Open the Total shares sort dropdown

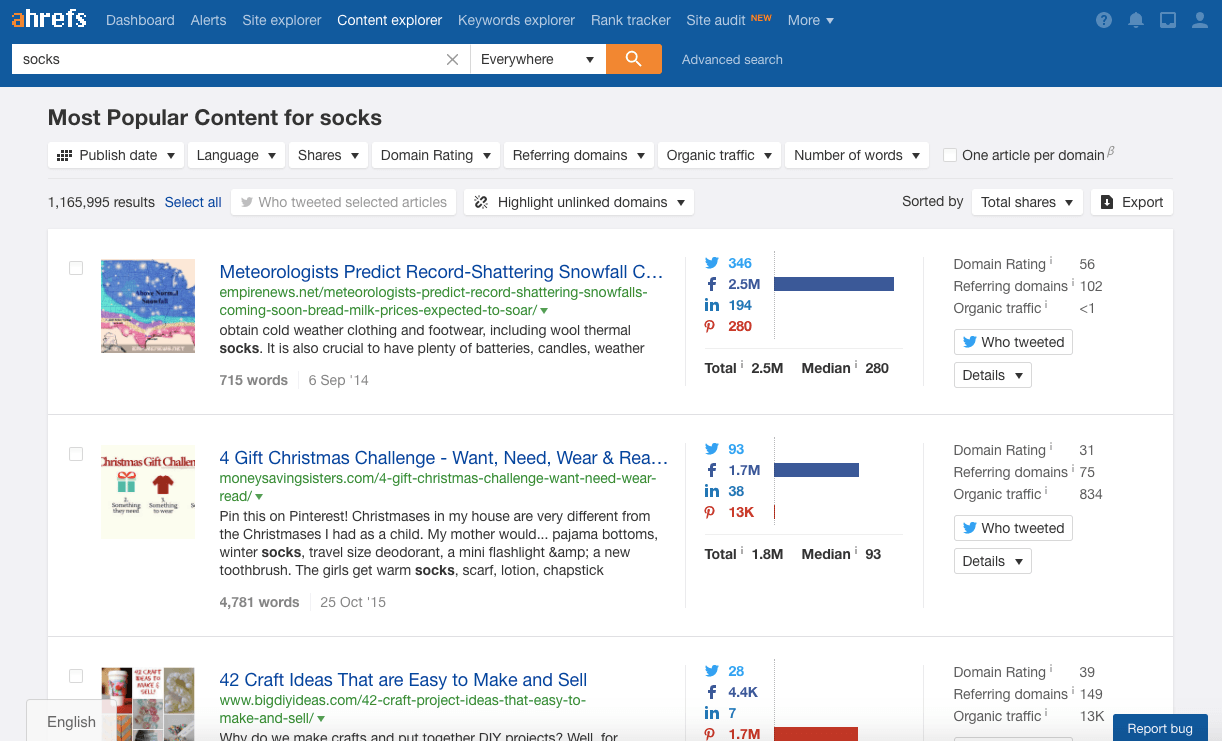point(1027,202)
